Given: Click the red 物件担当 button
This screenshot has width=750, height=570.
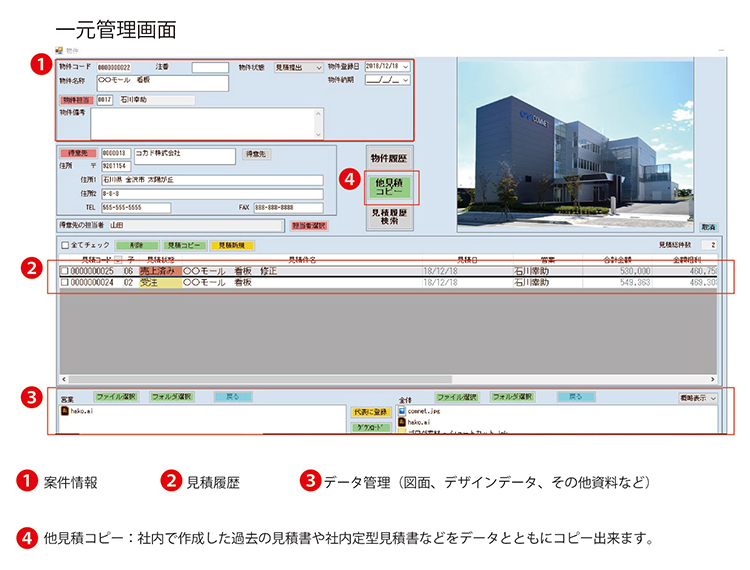Looking at the screenshot, I should [x=77, y=100].
